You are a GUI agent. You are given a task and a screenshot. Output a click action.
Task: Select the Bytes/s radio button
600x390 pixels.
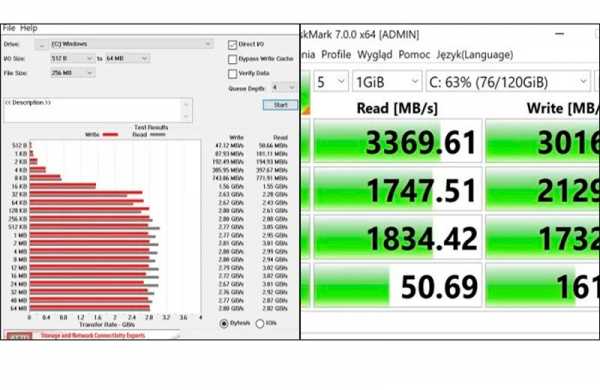point(224,324)
